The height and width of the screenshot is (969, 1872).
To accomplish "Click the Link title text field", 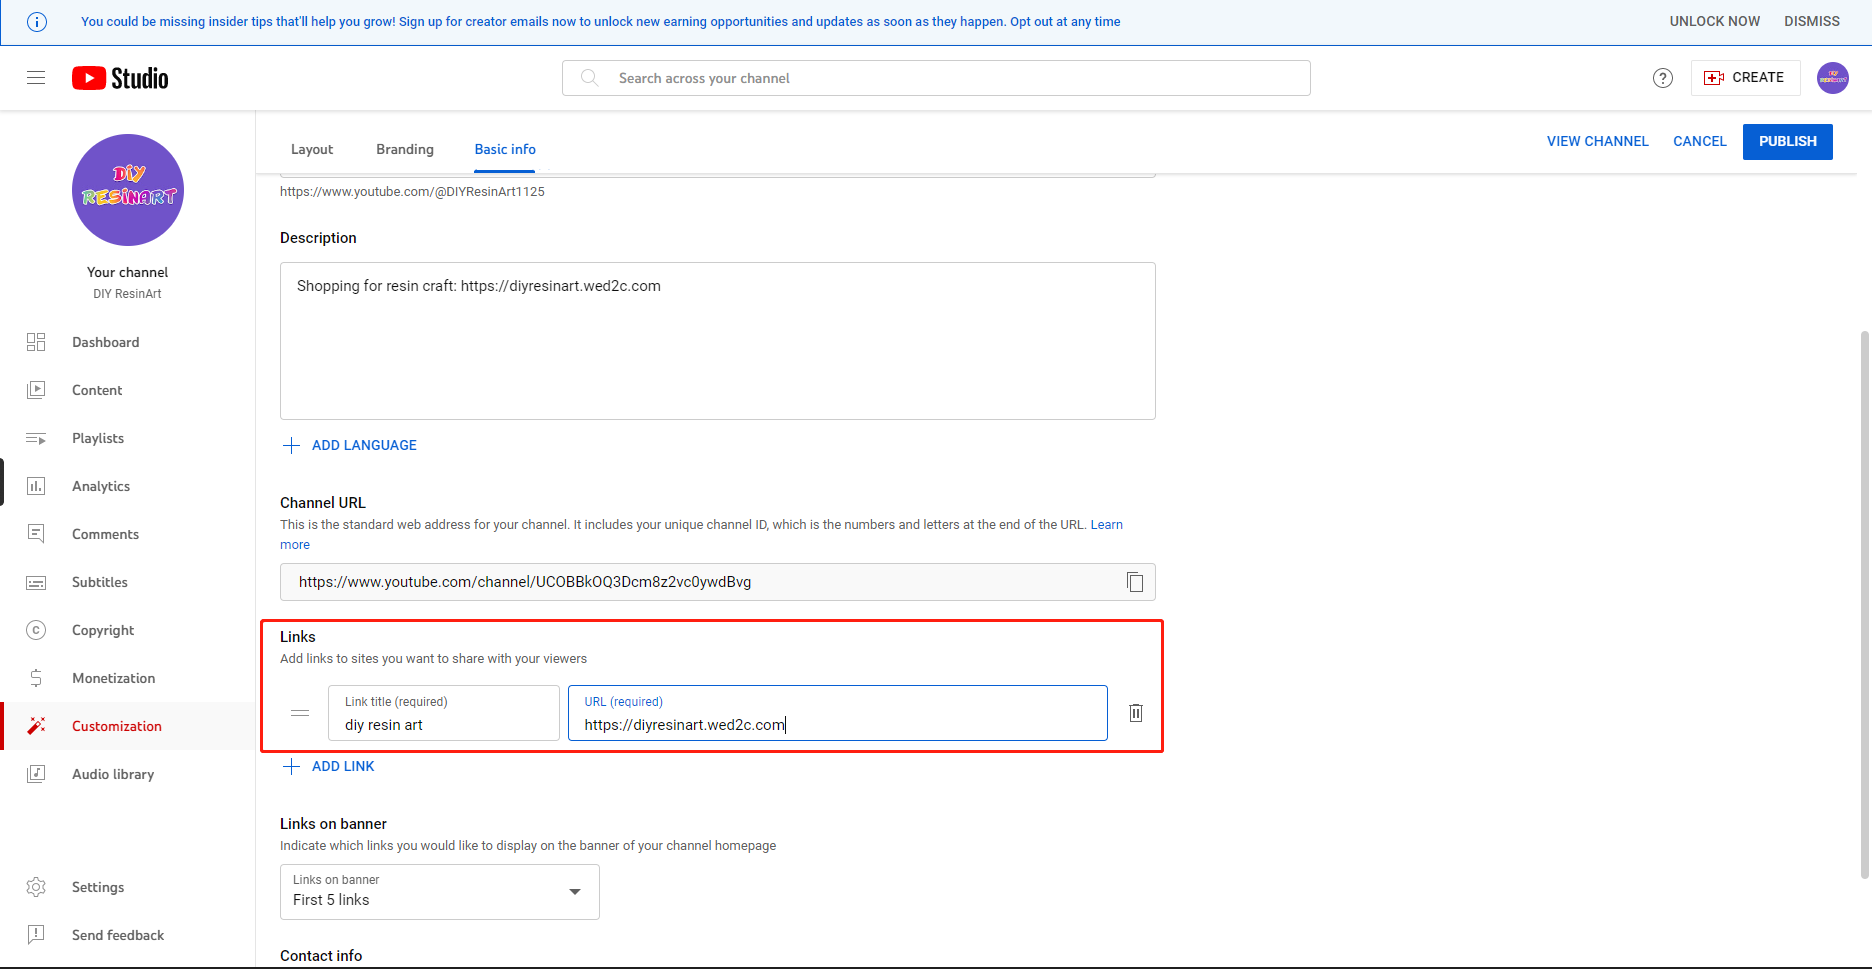I will [x=444, y=724].
